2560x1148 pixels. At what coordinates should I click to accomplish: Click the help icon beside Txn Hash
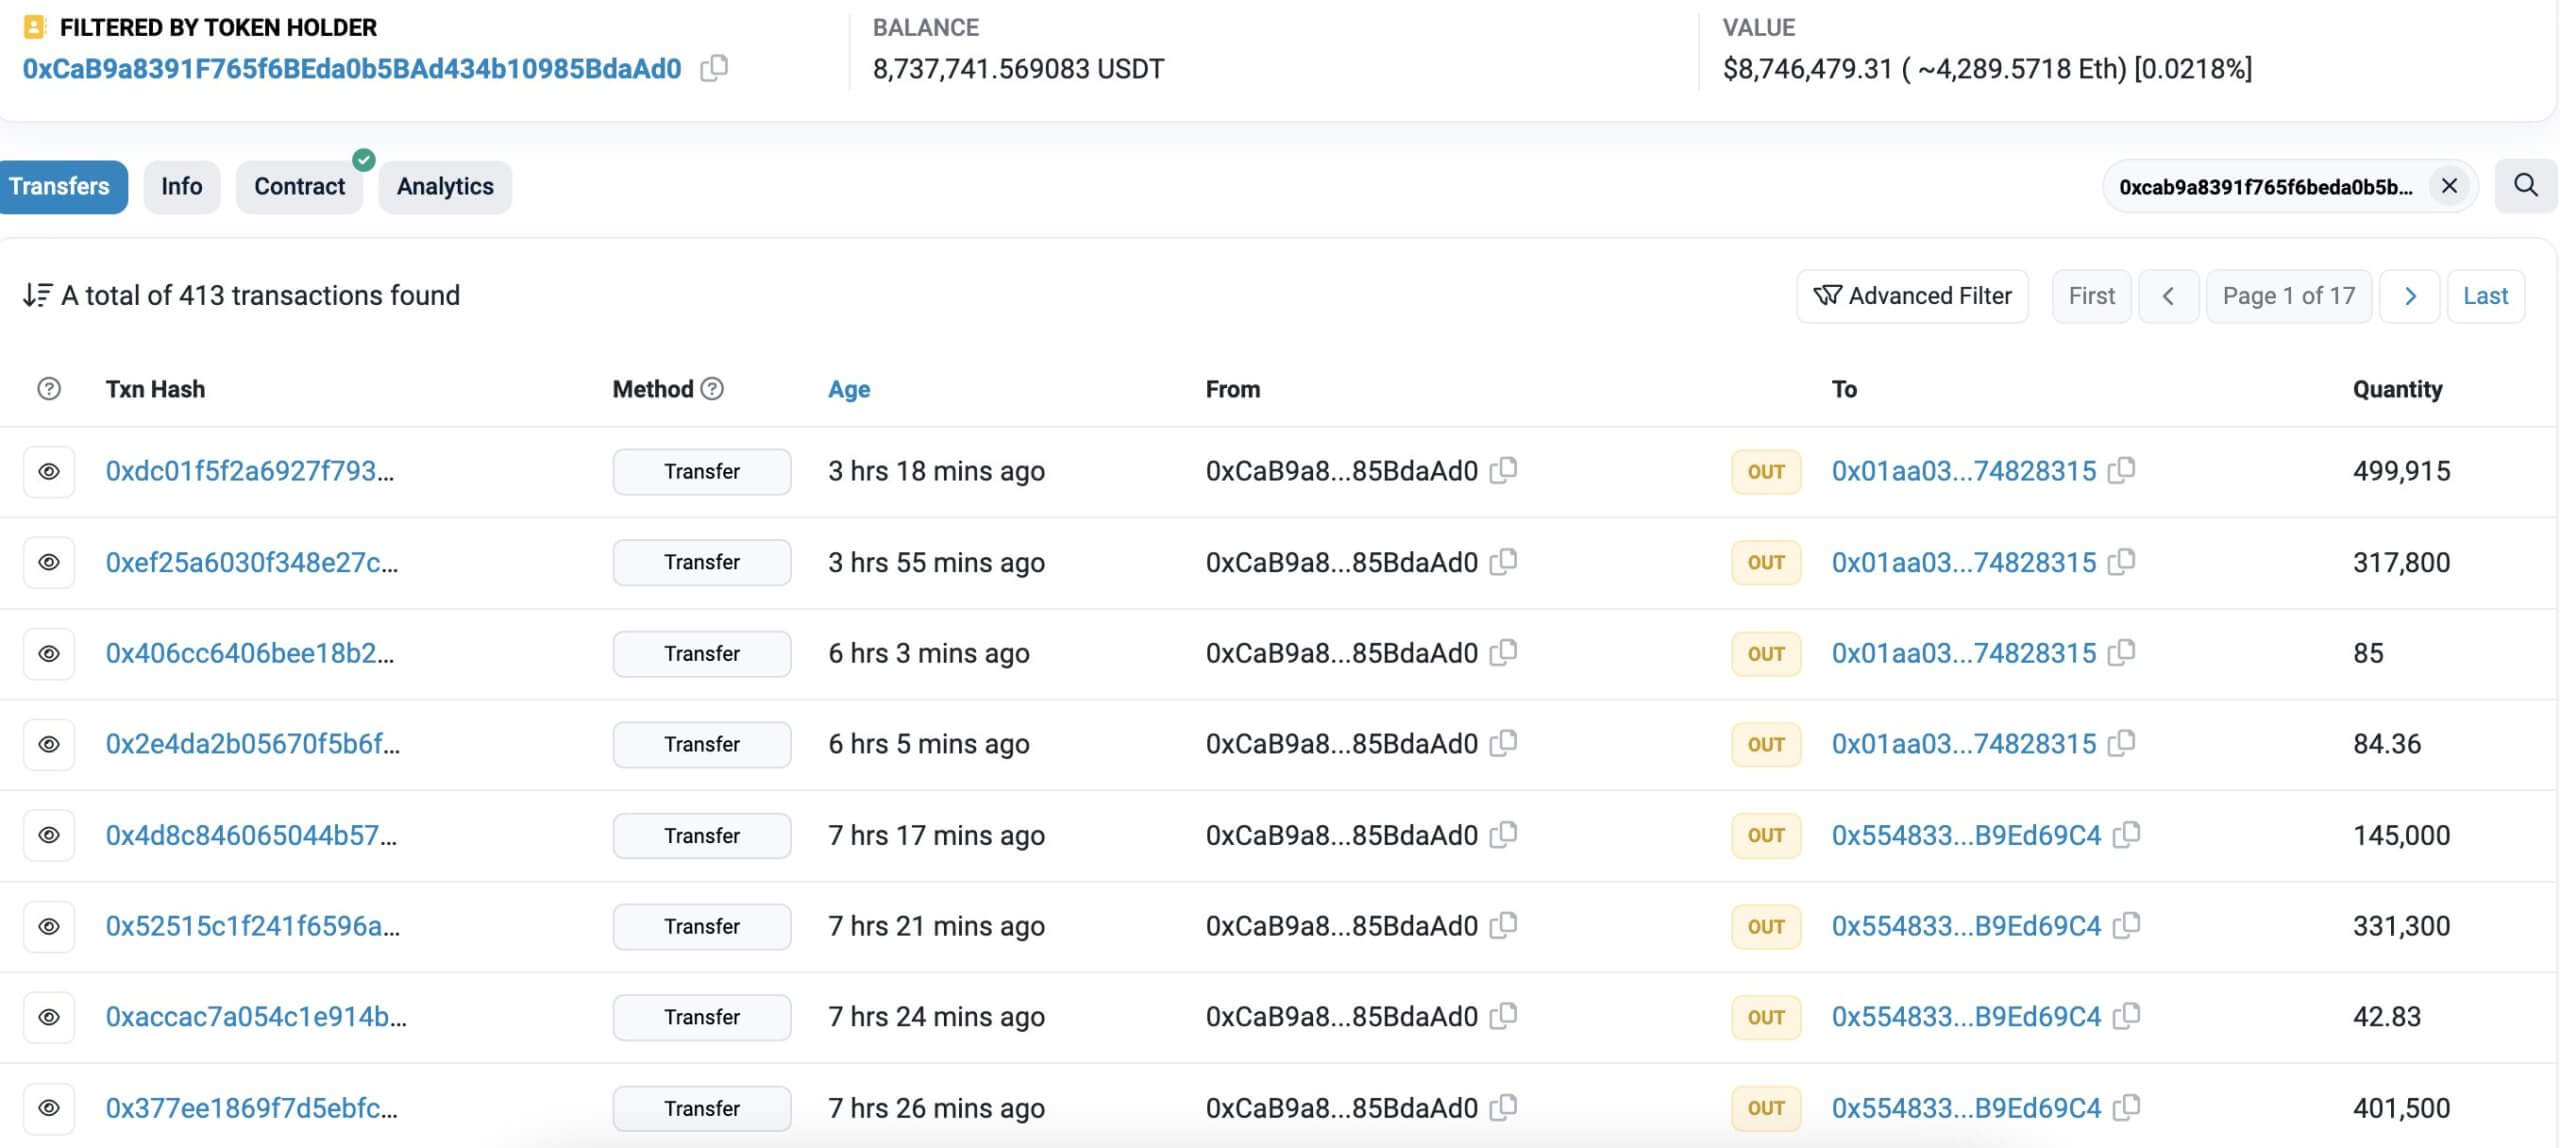49,389
